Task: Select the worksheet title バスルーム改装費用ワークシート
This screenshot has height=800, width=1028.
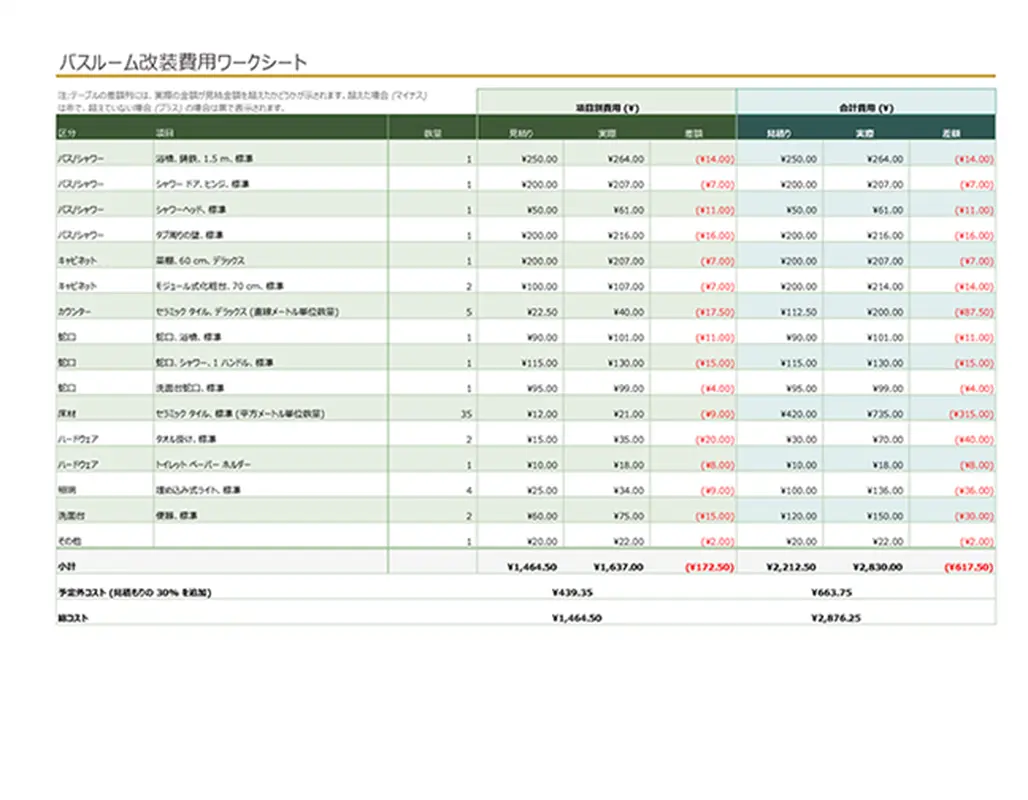Action: 184,60
